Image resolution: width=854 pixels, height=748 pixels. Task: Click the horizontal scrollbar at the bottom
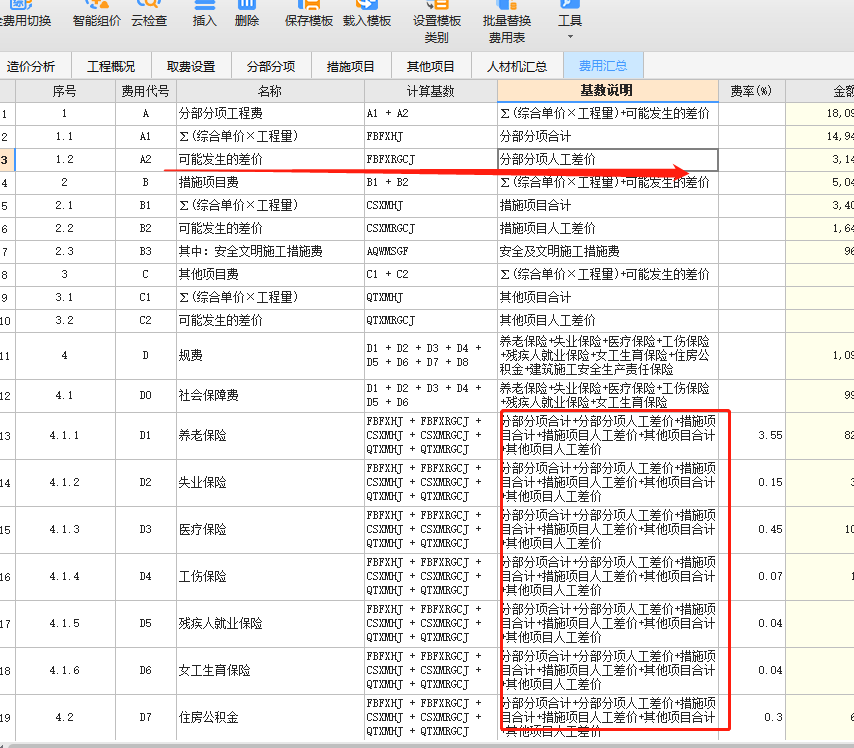[x=430, y=745]
